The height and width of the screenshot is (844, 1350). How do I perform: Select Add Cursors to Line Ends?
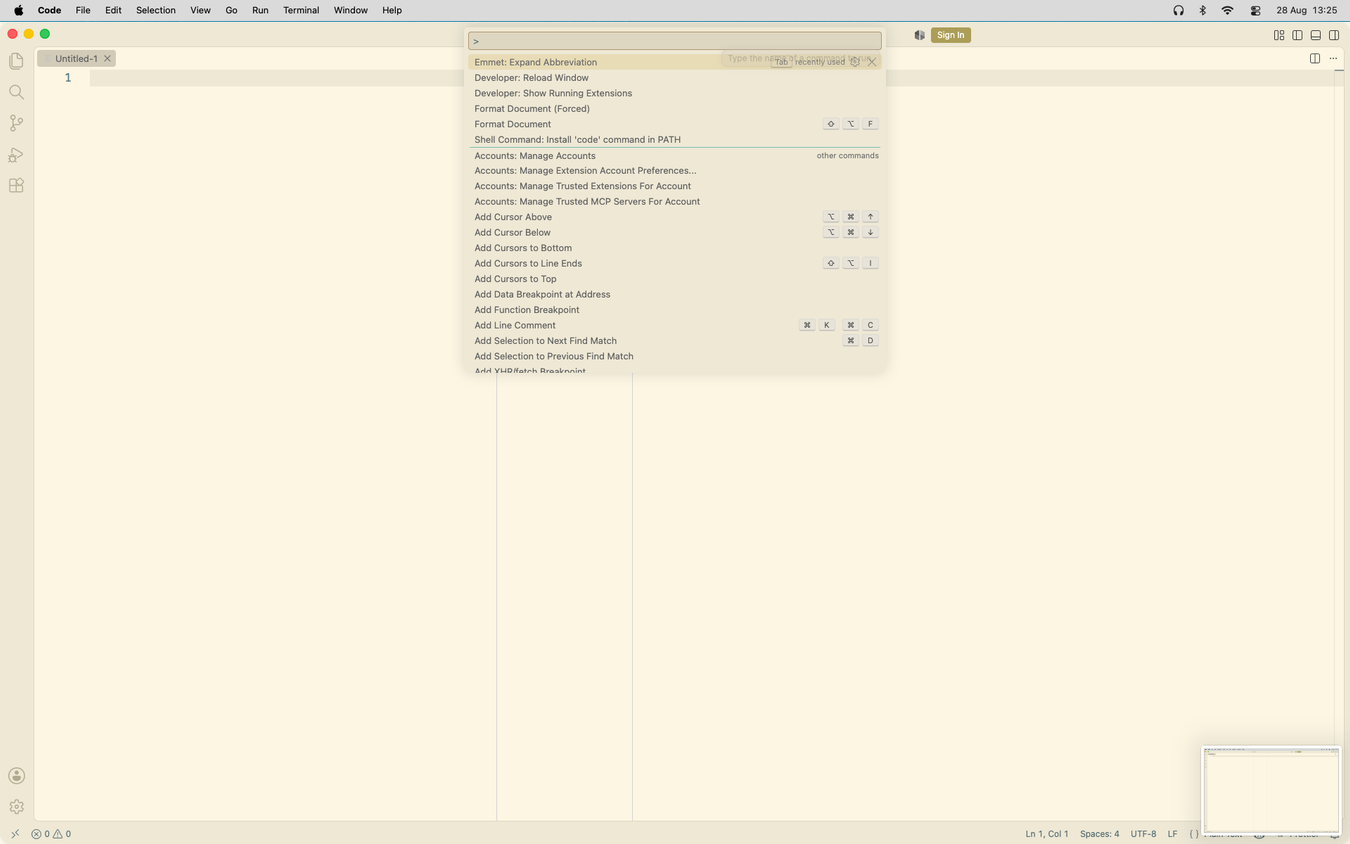click(675, 264)
